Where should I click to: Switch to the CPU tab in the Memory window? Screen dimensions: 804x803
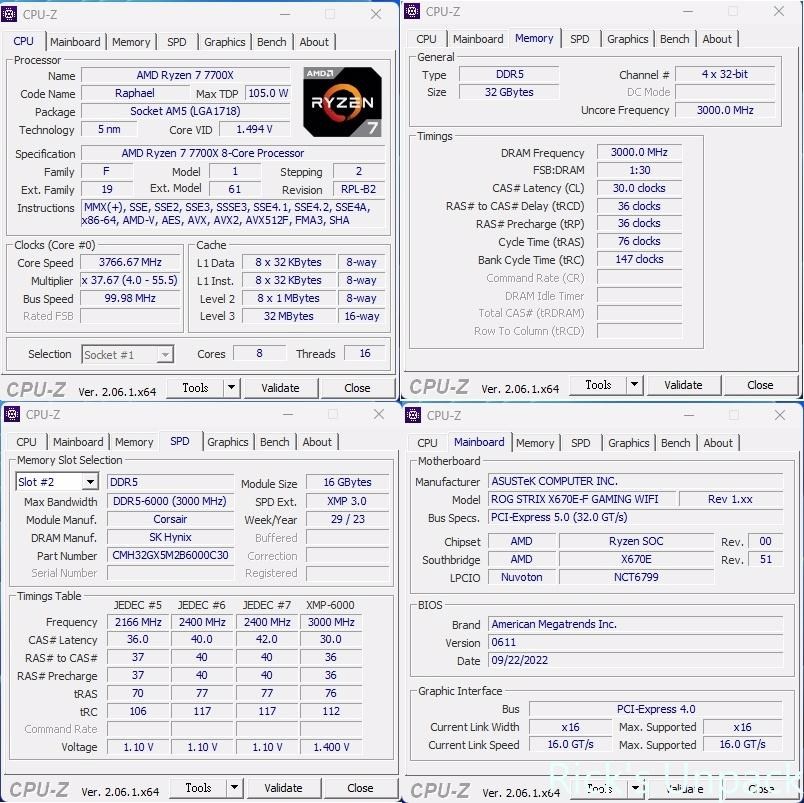(x=427, y=39)
